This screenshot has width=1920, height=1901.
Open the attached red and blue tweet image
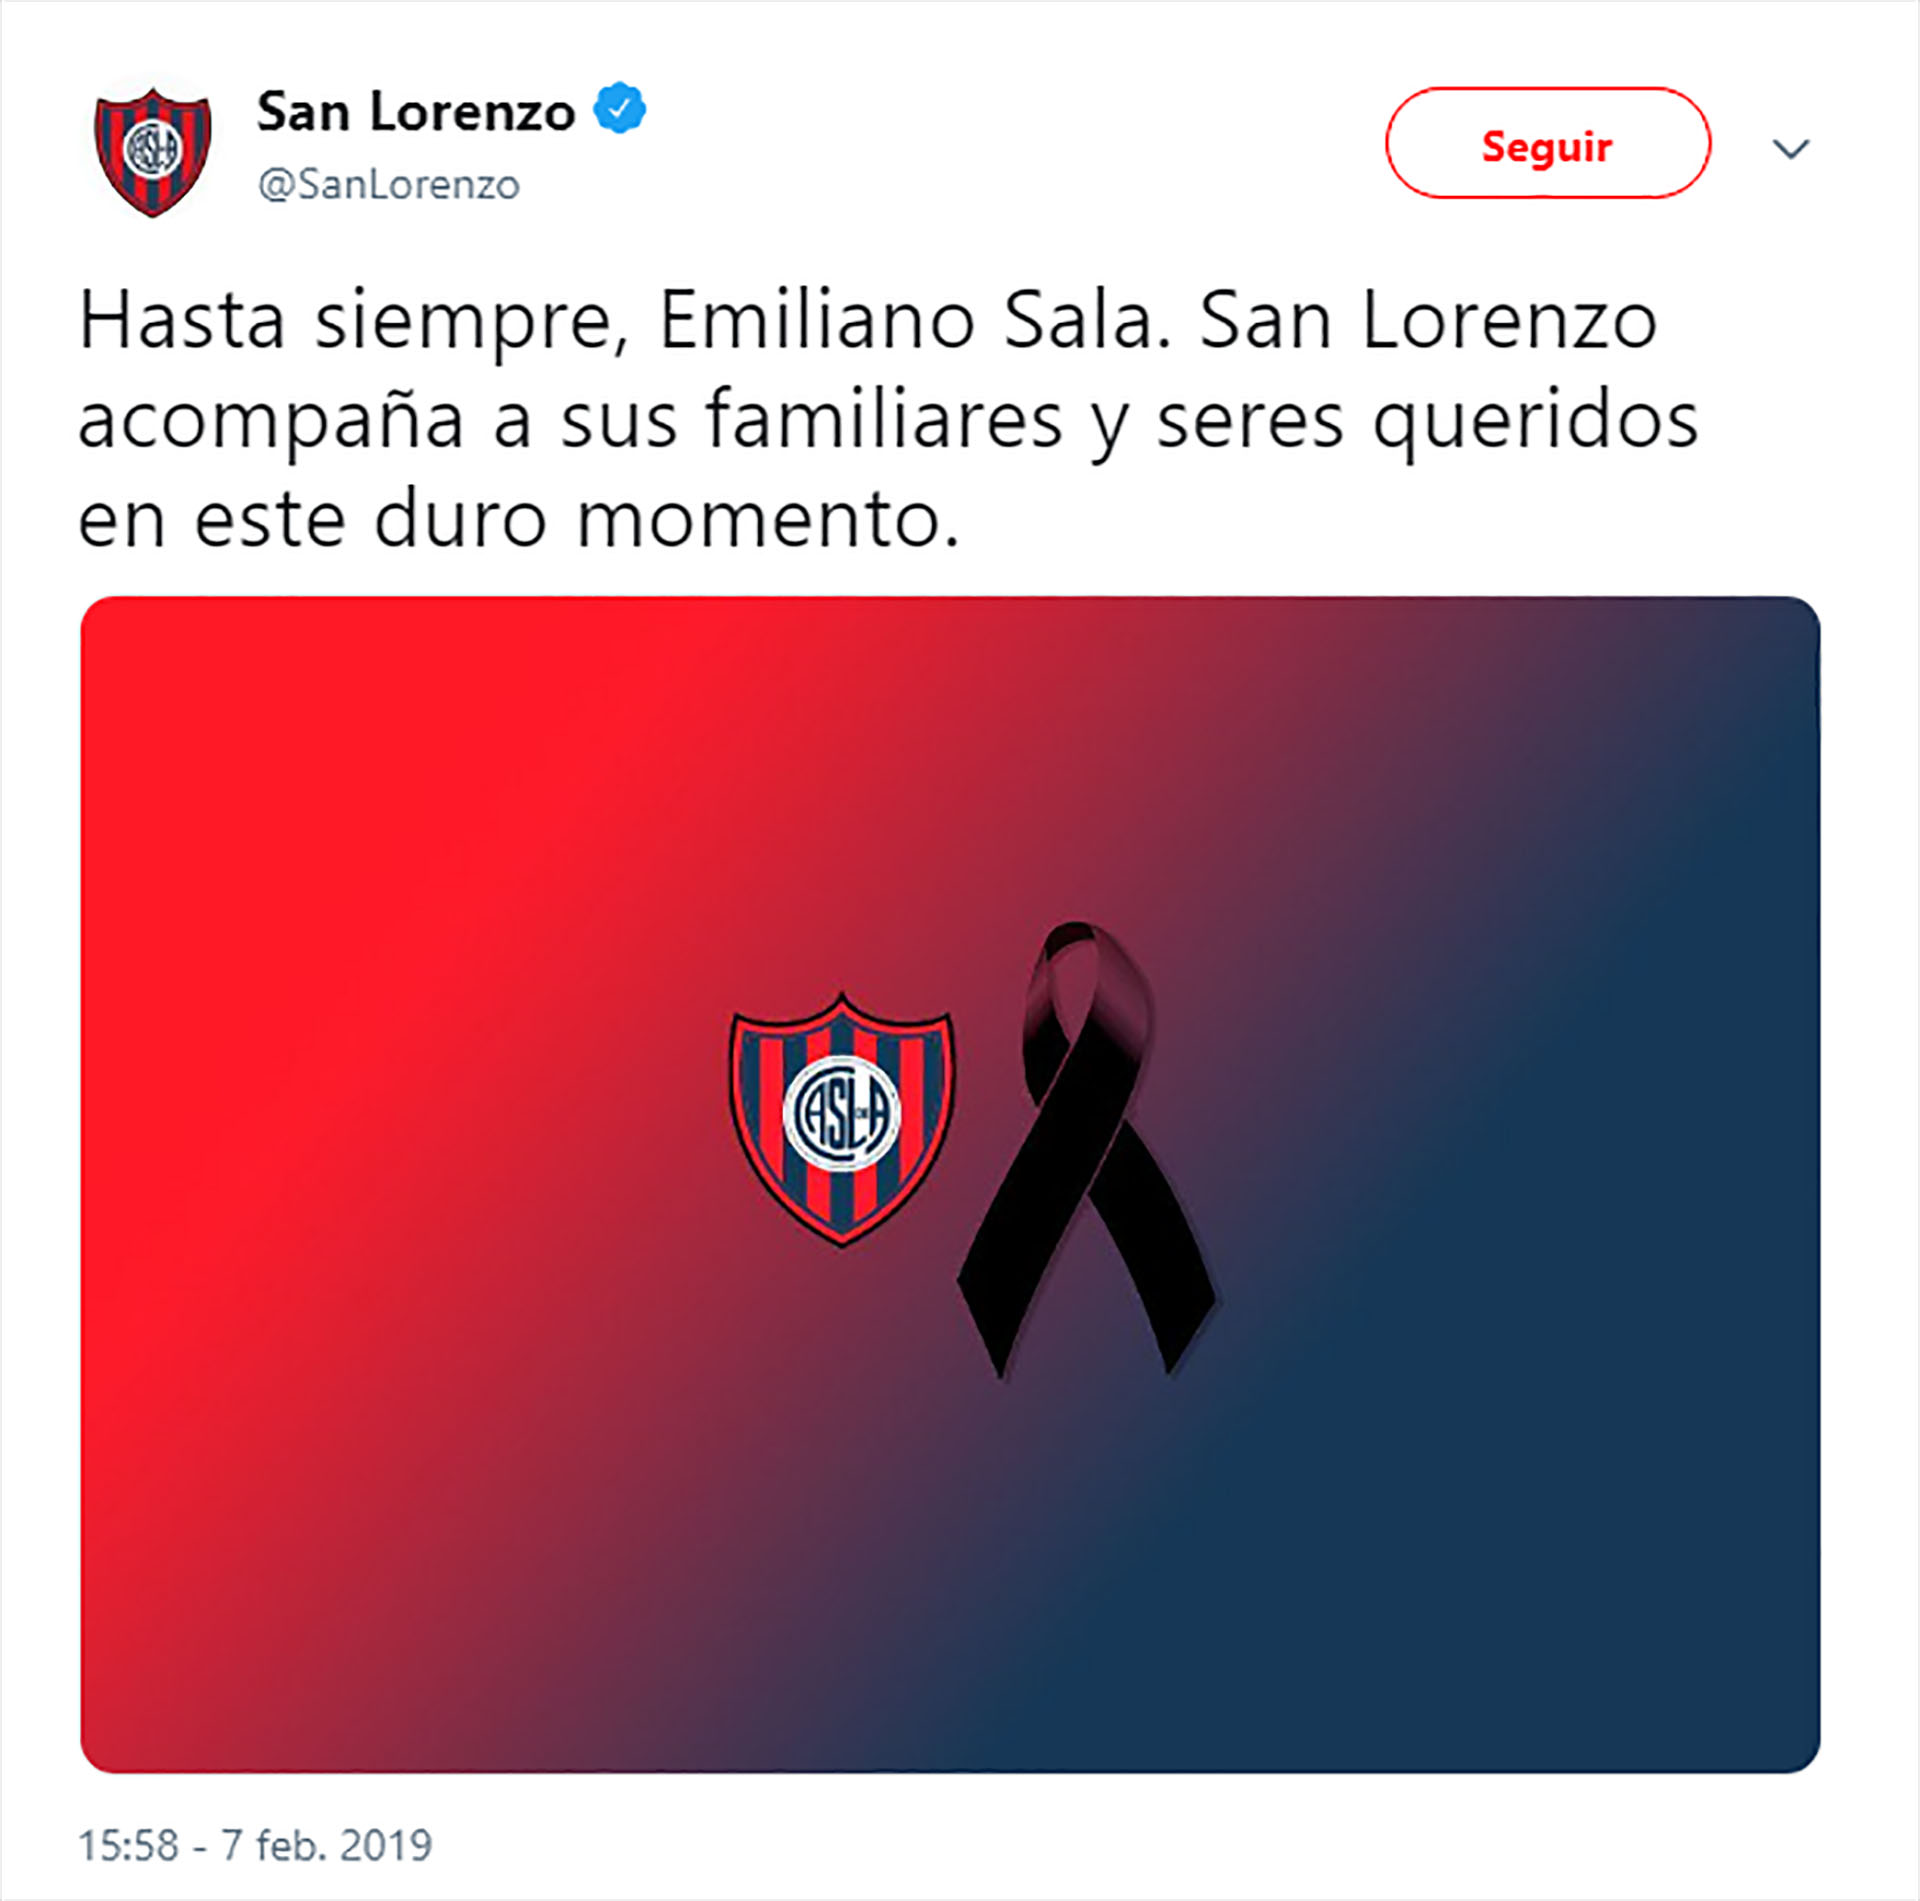coord(950,1185)
